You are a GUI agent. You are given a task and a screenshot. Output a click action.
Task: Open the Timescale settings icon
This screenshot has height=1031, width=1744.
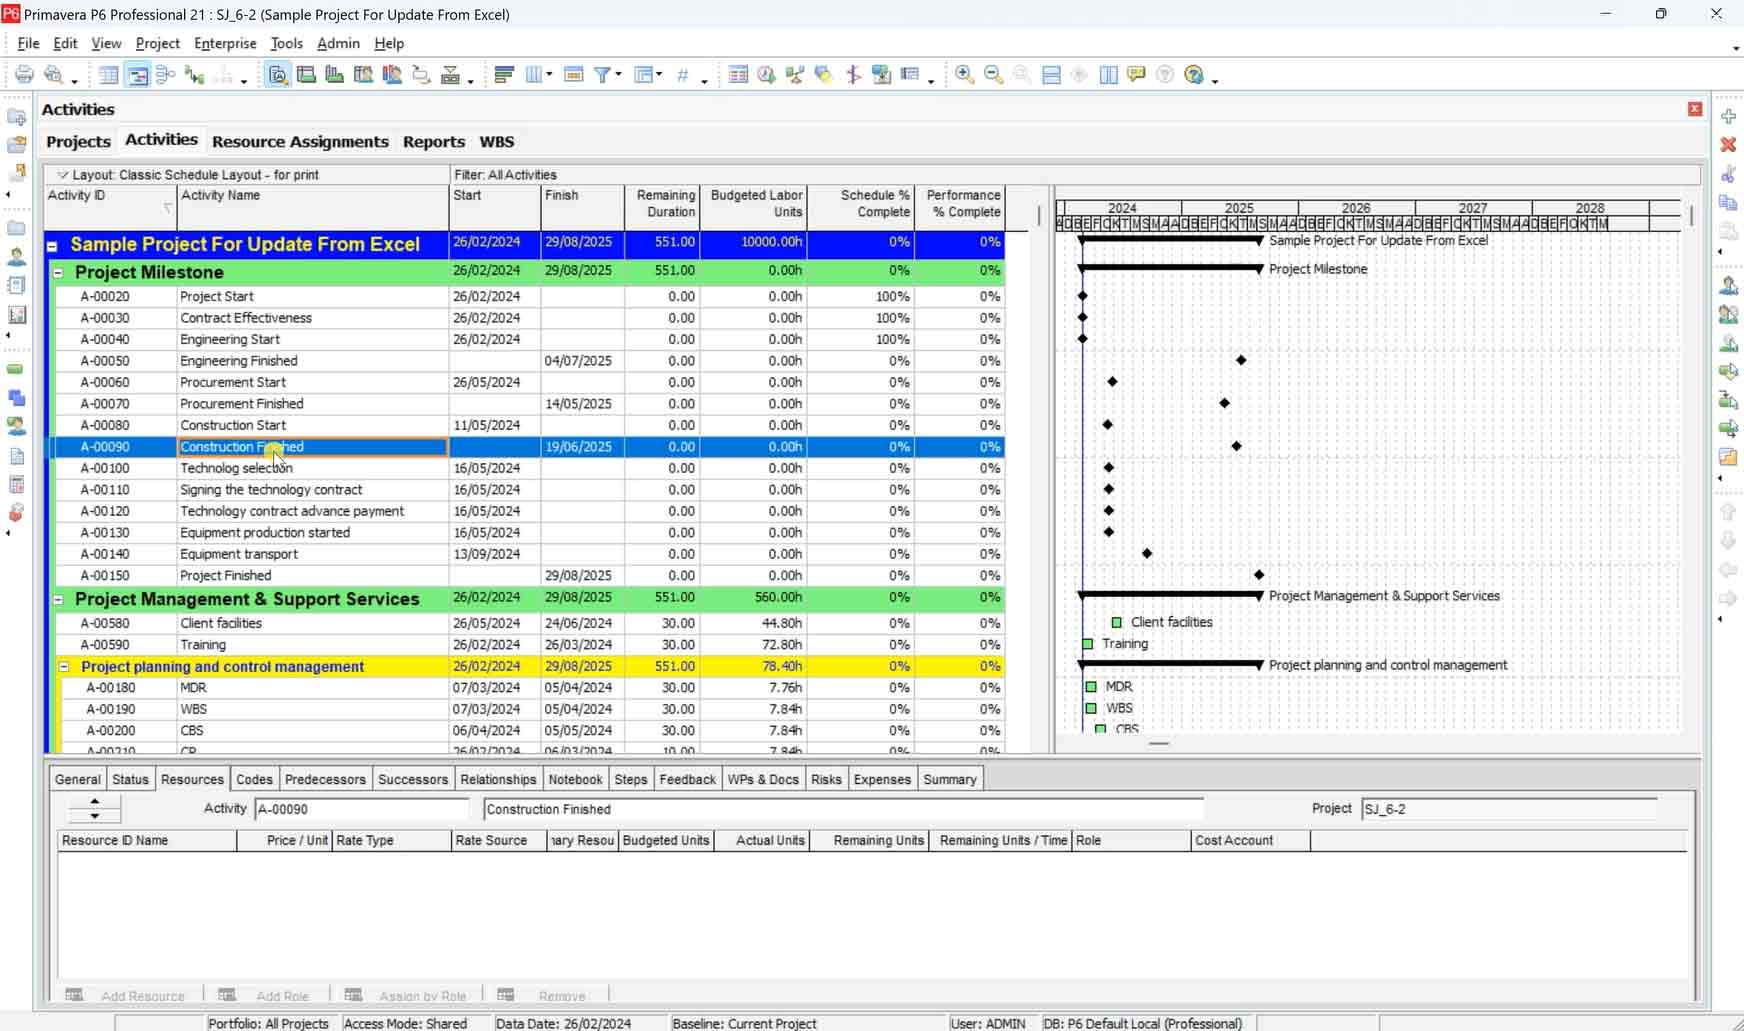point(574,75)
